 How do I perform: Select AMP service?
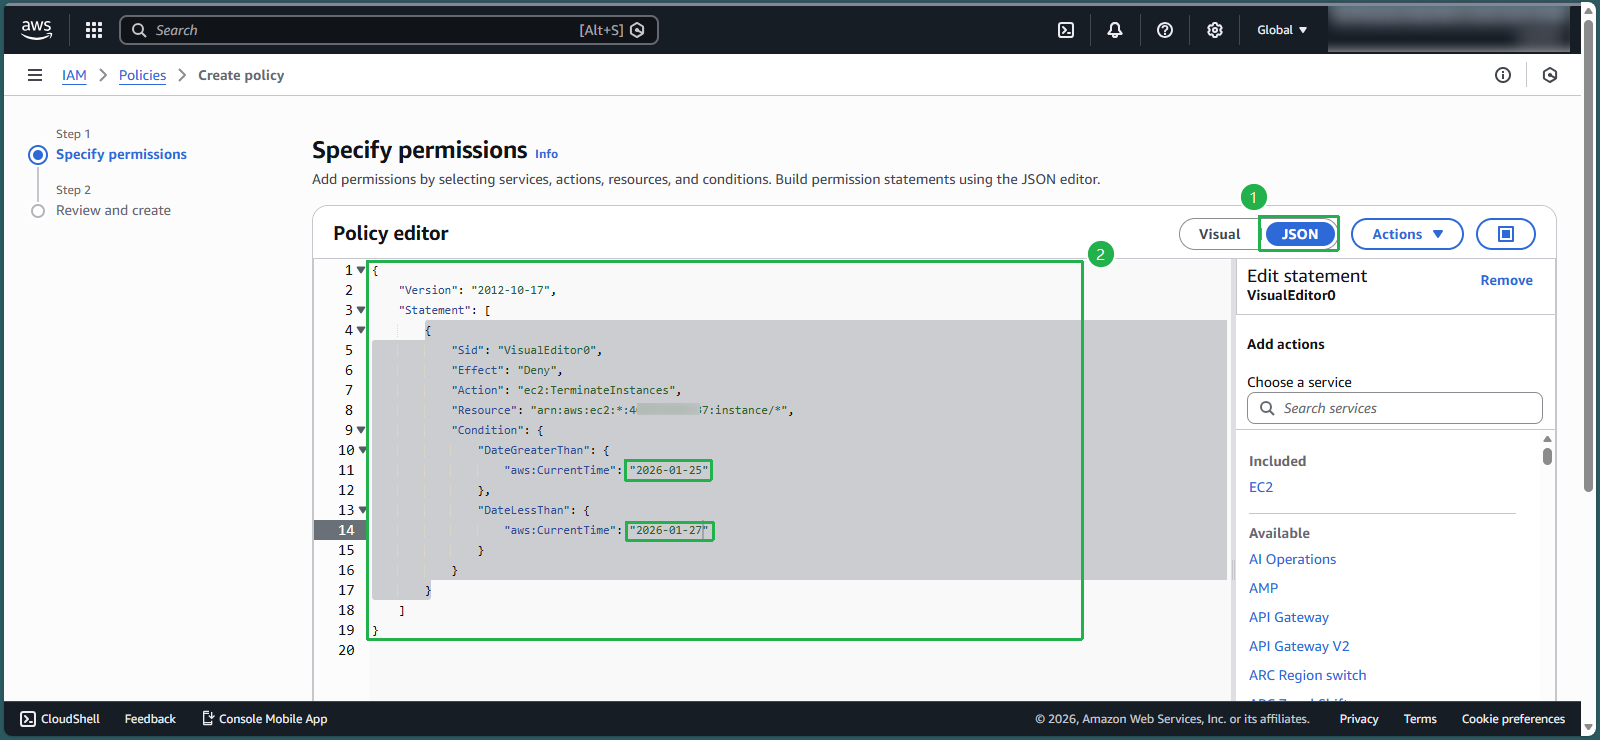tap(1263, 588)
